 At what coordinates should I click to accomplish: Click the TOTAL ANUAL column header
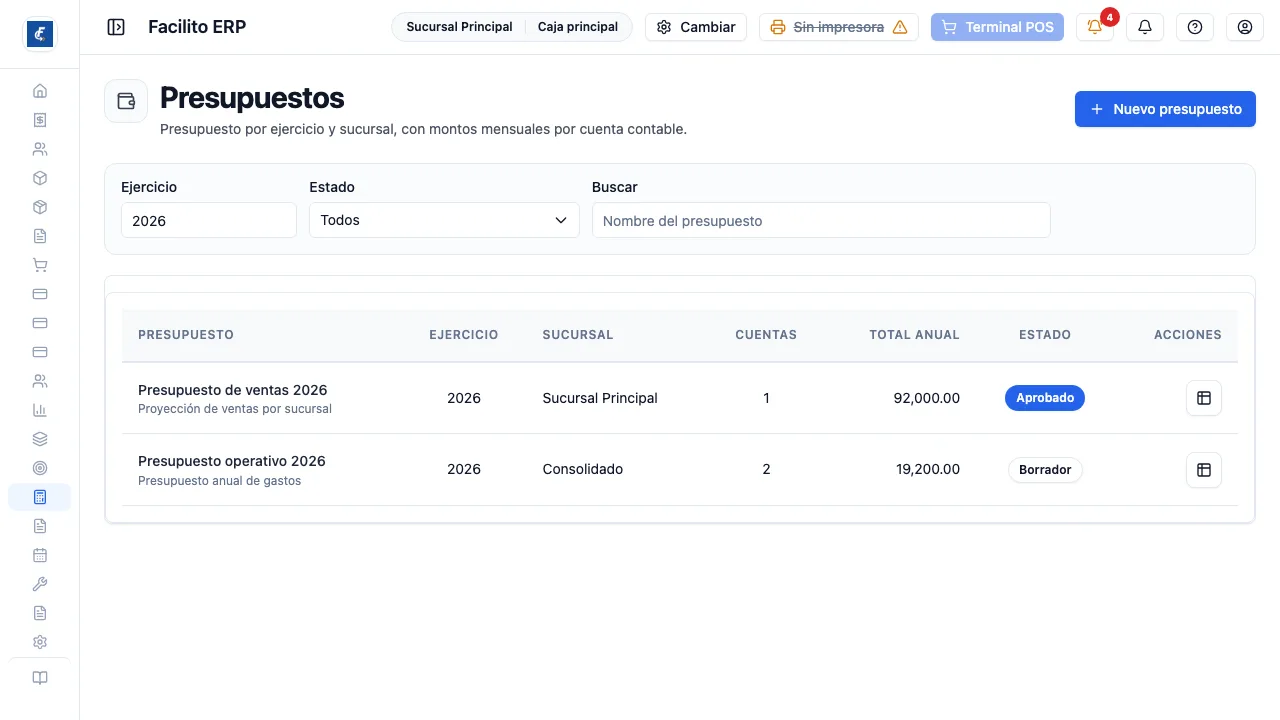click(915, 335)
